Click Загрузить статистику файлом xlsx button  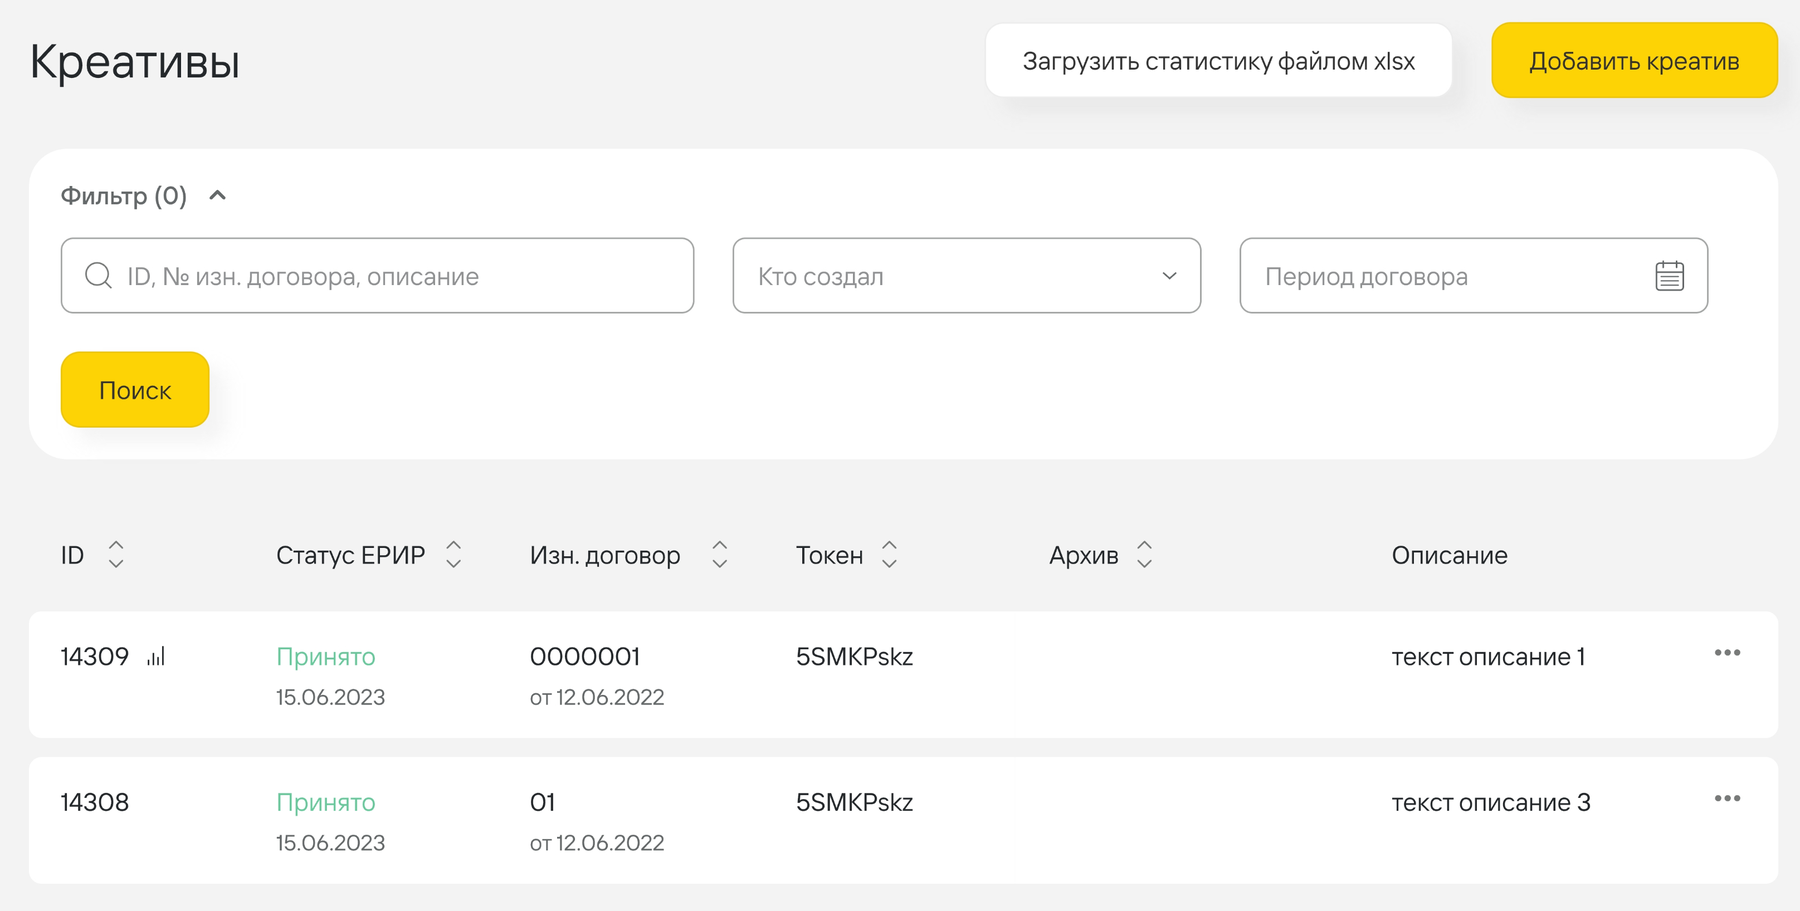[1218, 60]
